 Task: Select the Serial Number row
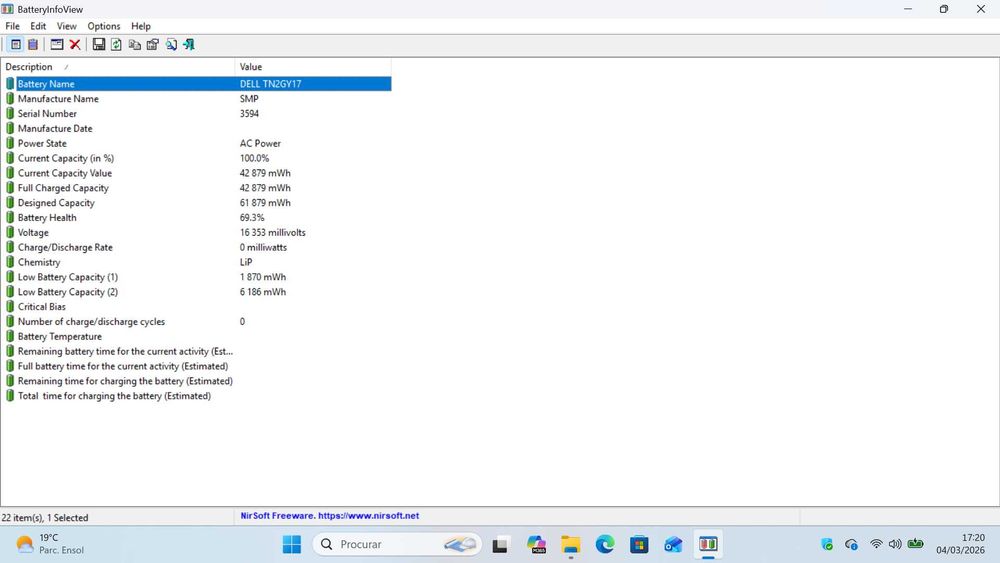(198, 113)
